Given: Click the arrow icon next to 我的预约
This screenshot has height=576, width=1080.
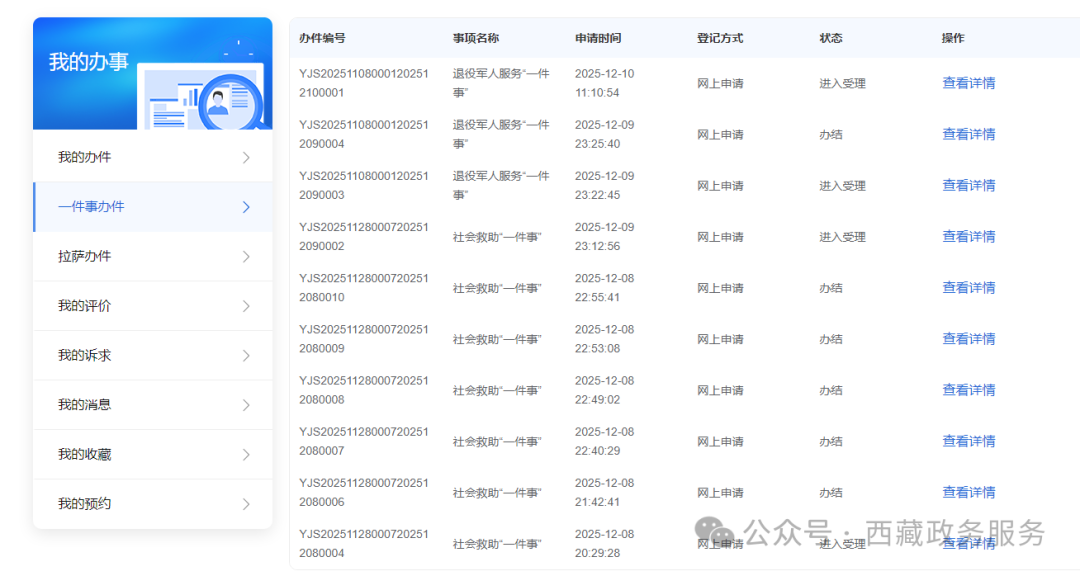Looking at the screenshot, I should coord(246,504).
